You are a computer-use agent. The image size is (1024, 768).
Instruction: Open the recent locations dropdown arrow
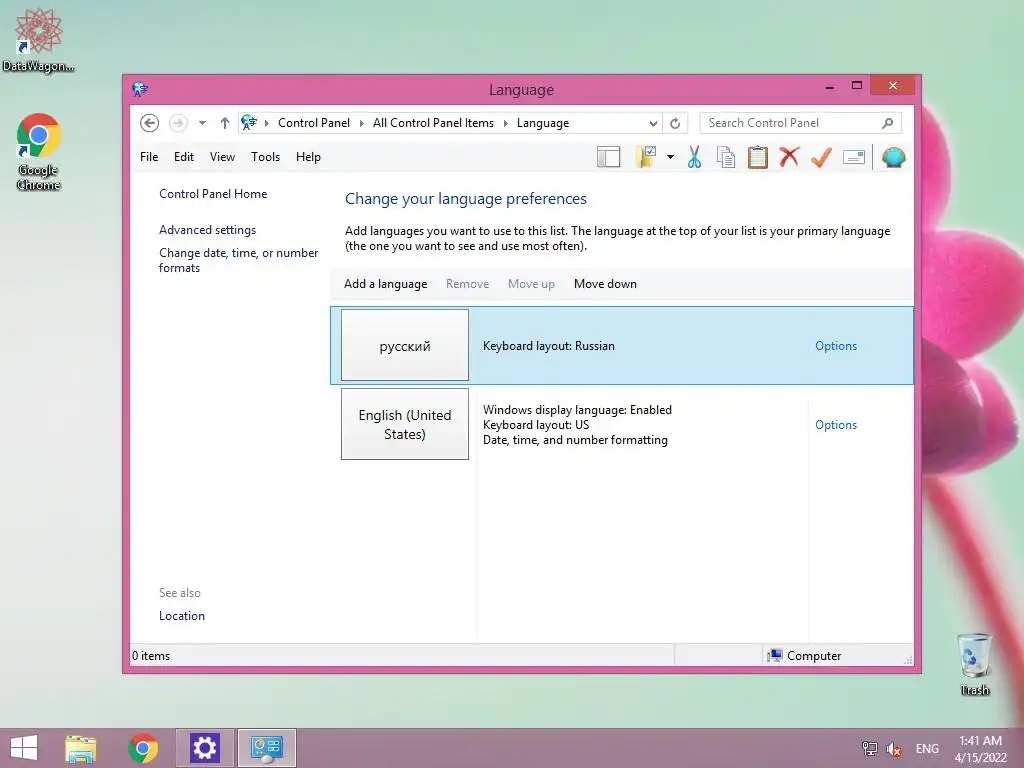coord(202,123)
